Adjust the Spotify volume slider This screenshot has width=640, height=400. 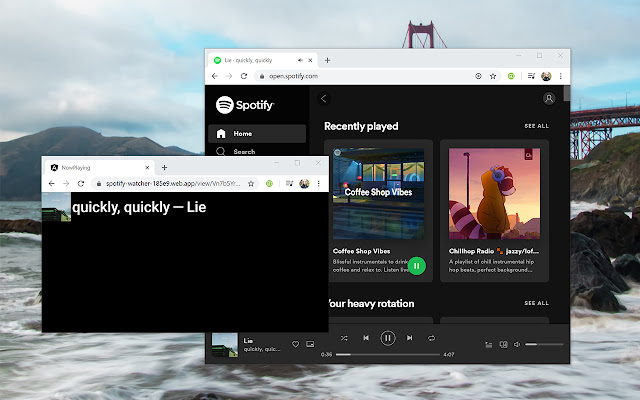pyautogui.click(x=544, y=344)
